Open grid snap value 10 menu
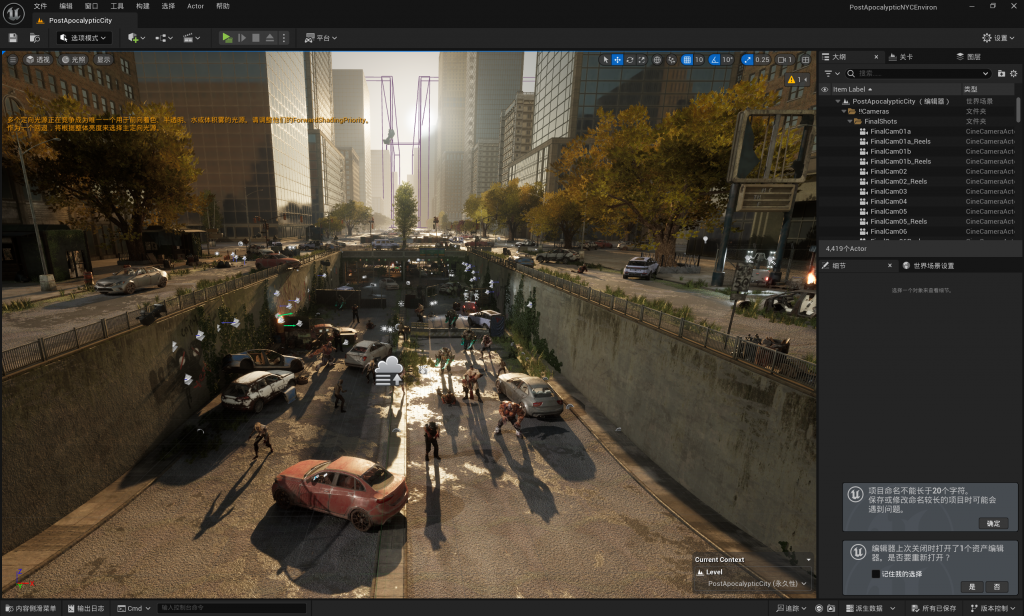 (699, 59)
